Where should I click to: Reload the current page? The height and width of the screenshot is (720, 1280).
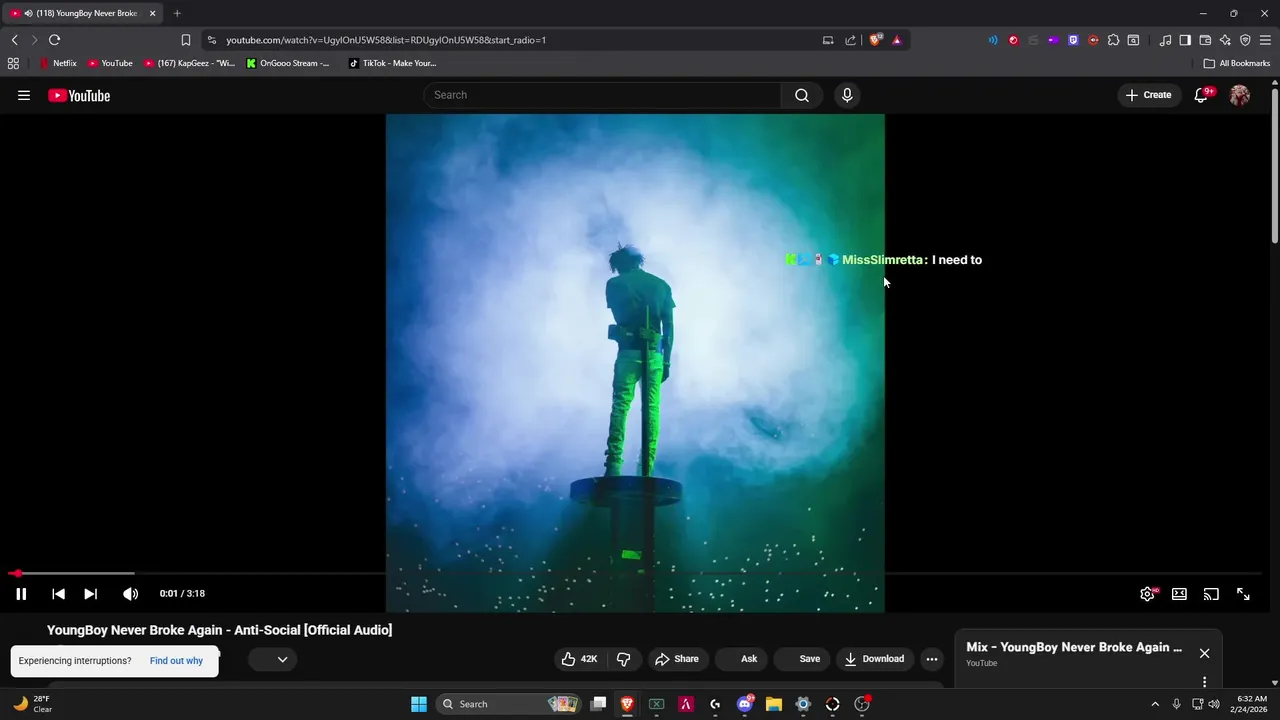54,40
